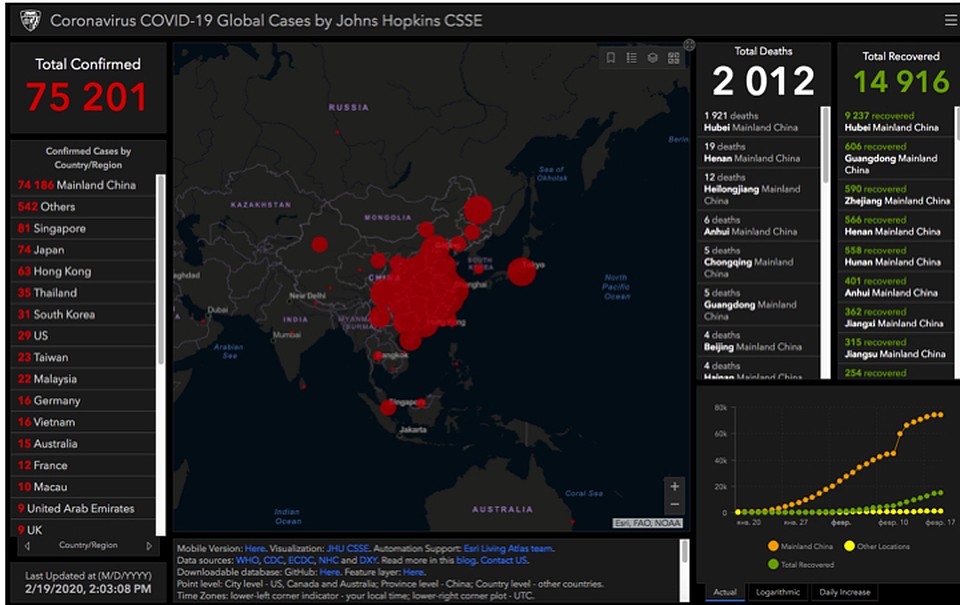Zoom in on the map with plus
The height and width of the screenshot is (605, 960).
click(x=674, y=486)
